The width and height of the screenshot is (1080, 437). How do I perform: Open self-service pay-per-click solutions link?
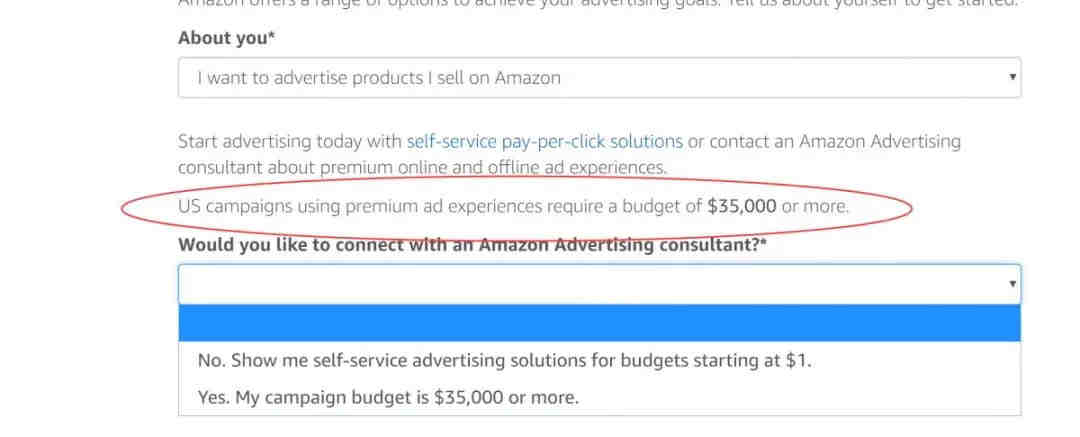point(545,142)
